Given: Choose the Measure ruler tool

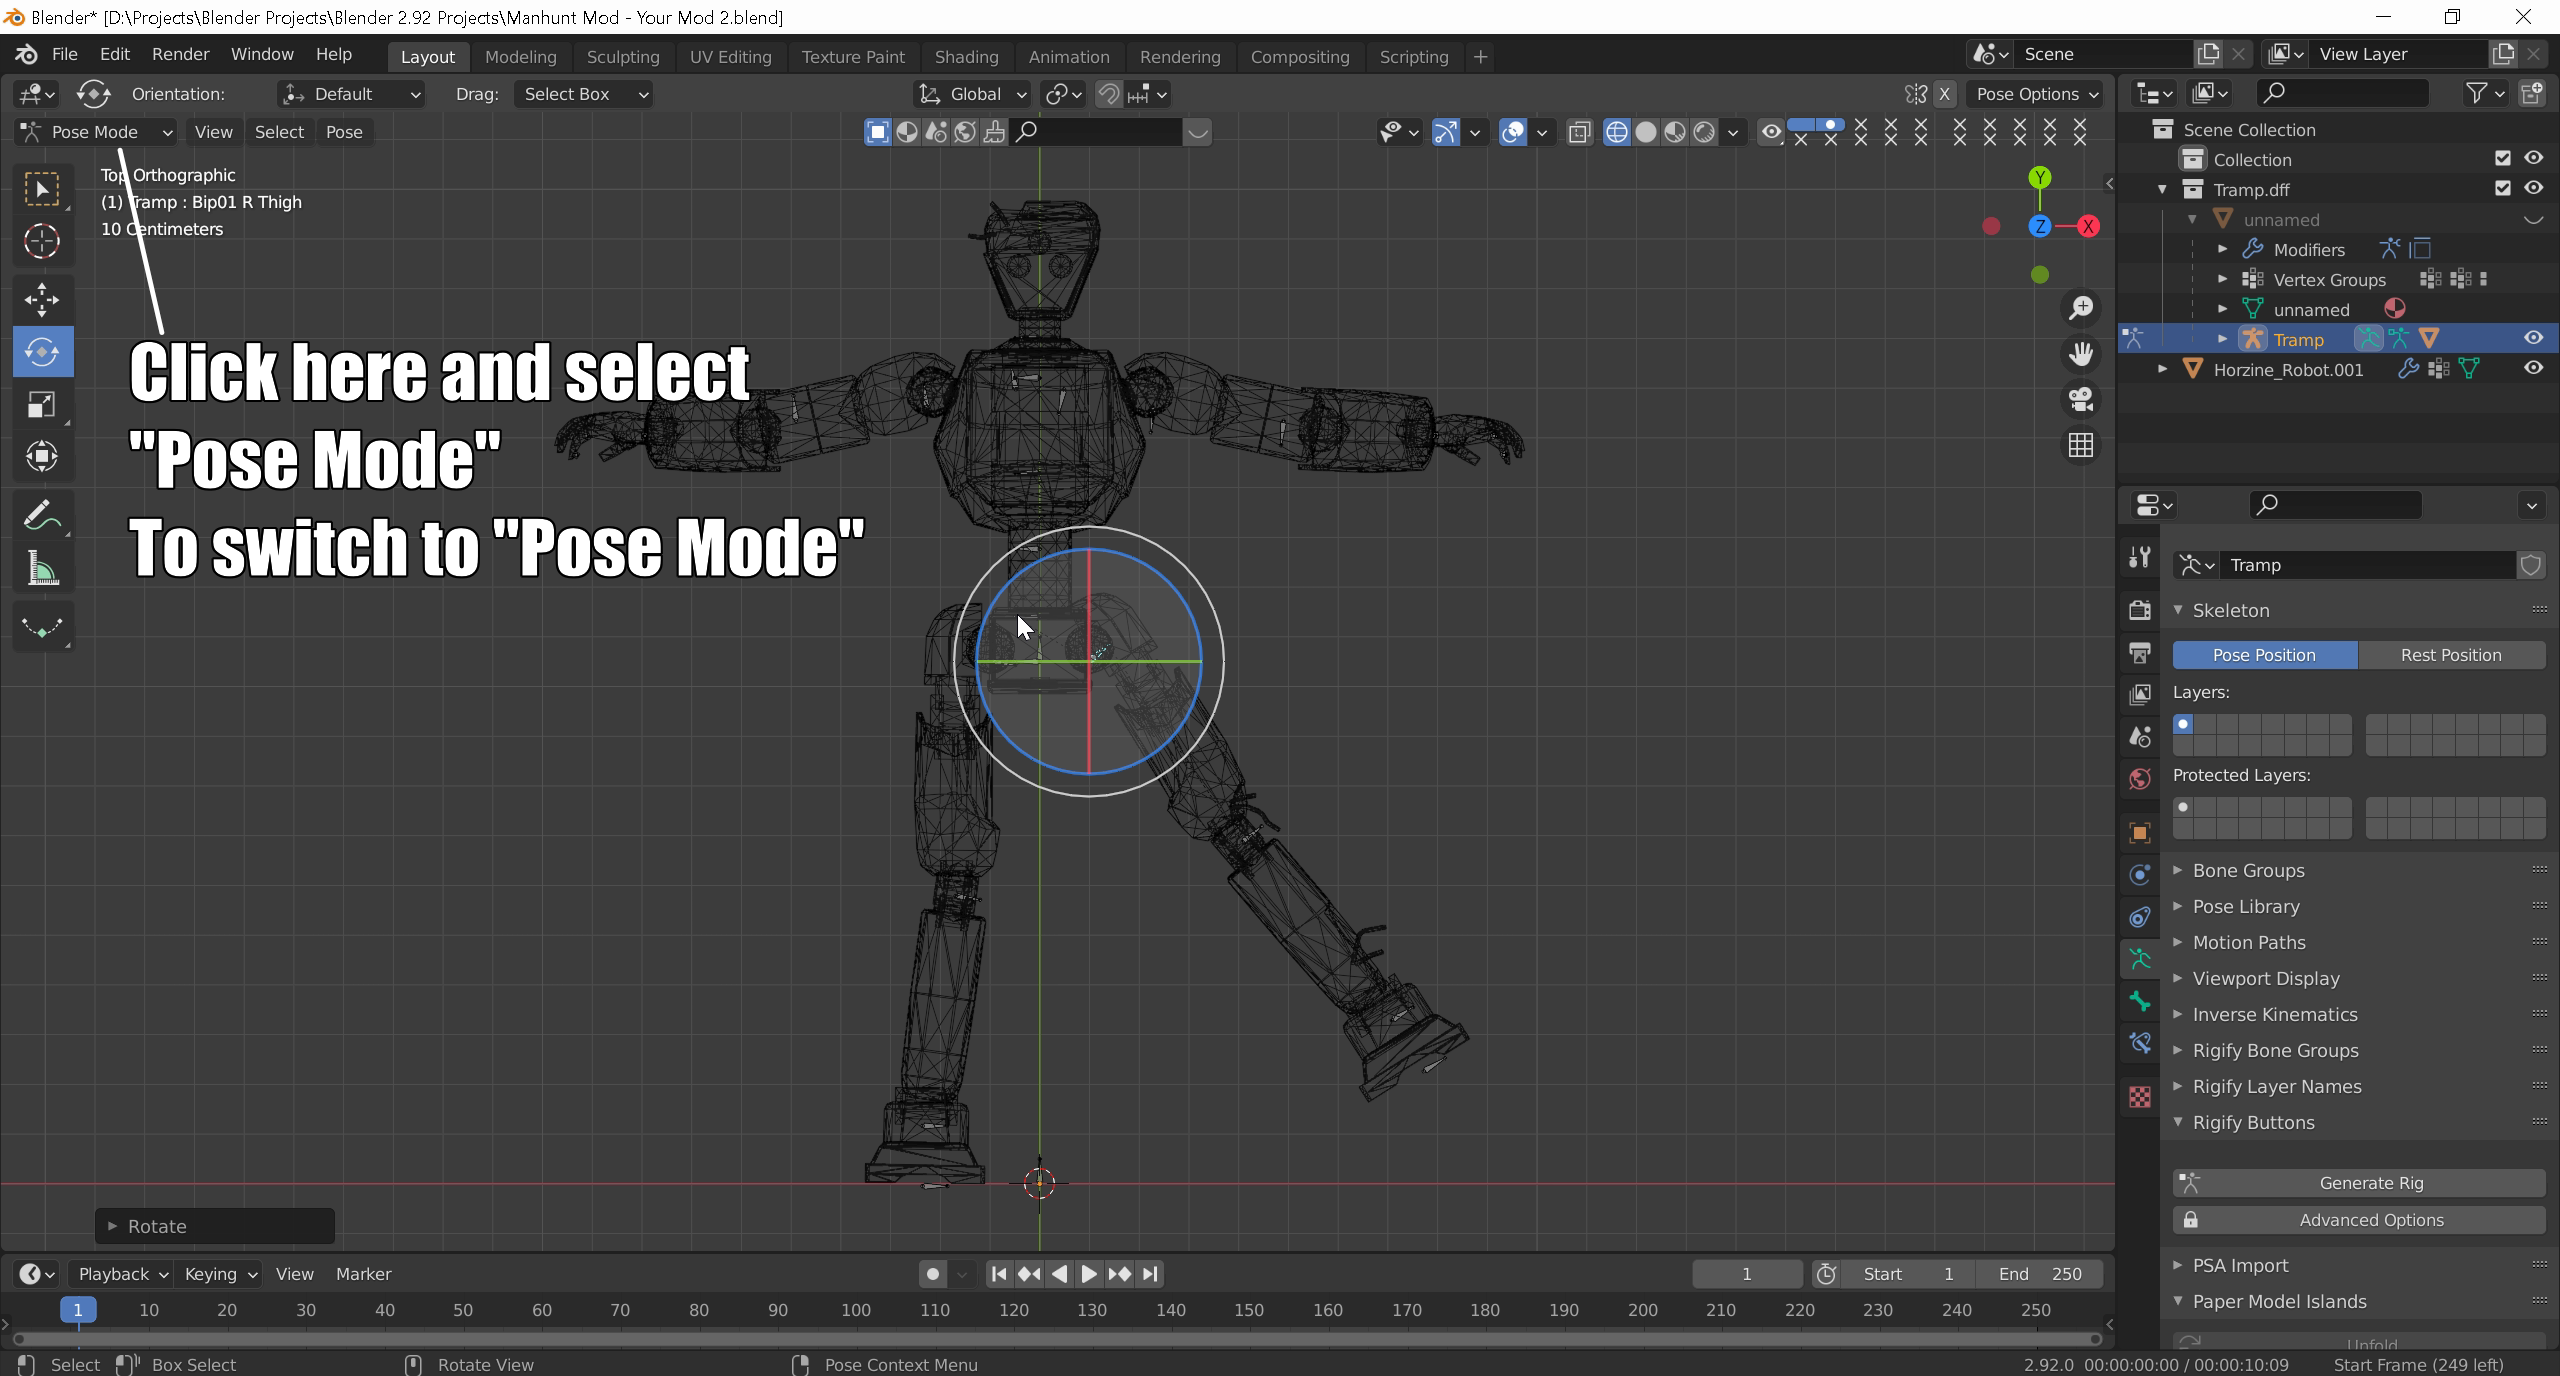Looking at the screenshot, I should pos(42,570).
